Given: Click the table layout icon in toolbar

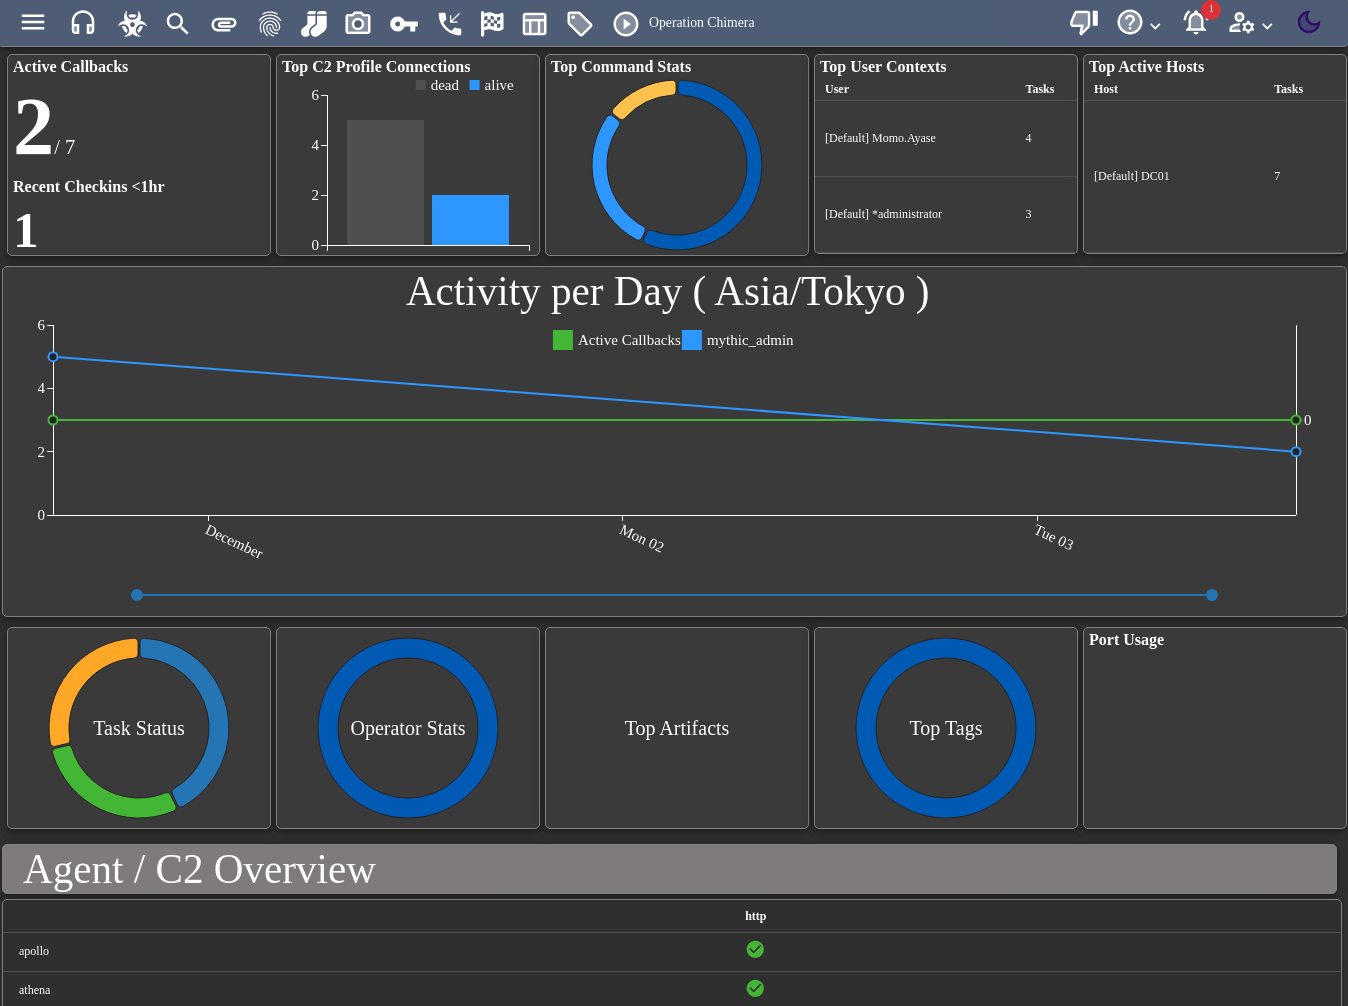Looking at the screenshot, I should tap(535, 23).
